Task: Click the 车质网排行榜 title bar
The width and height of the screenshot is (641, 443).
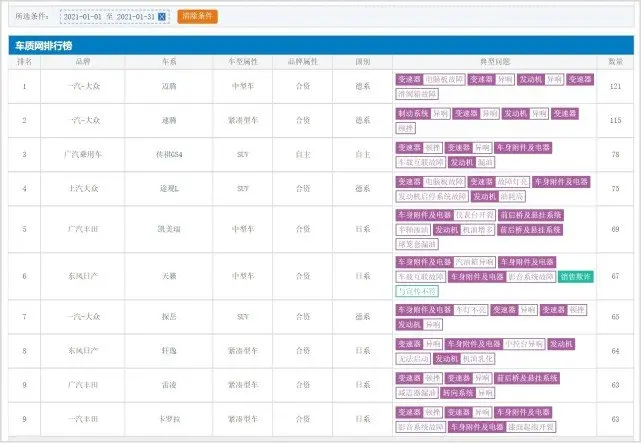Action: (x=321, y=45)
